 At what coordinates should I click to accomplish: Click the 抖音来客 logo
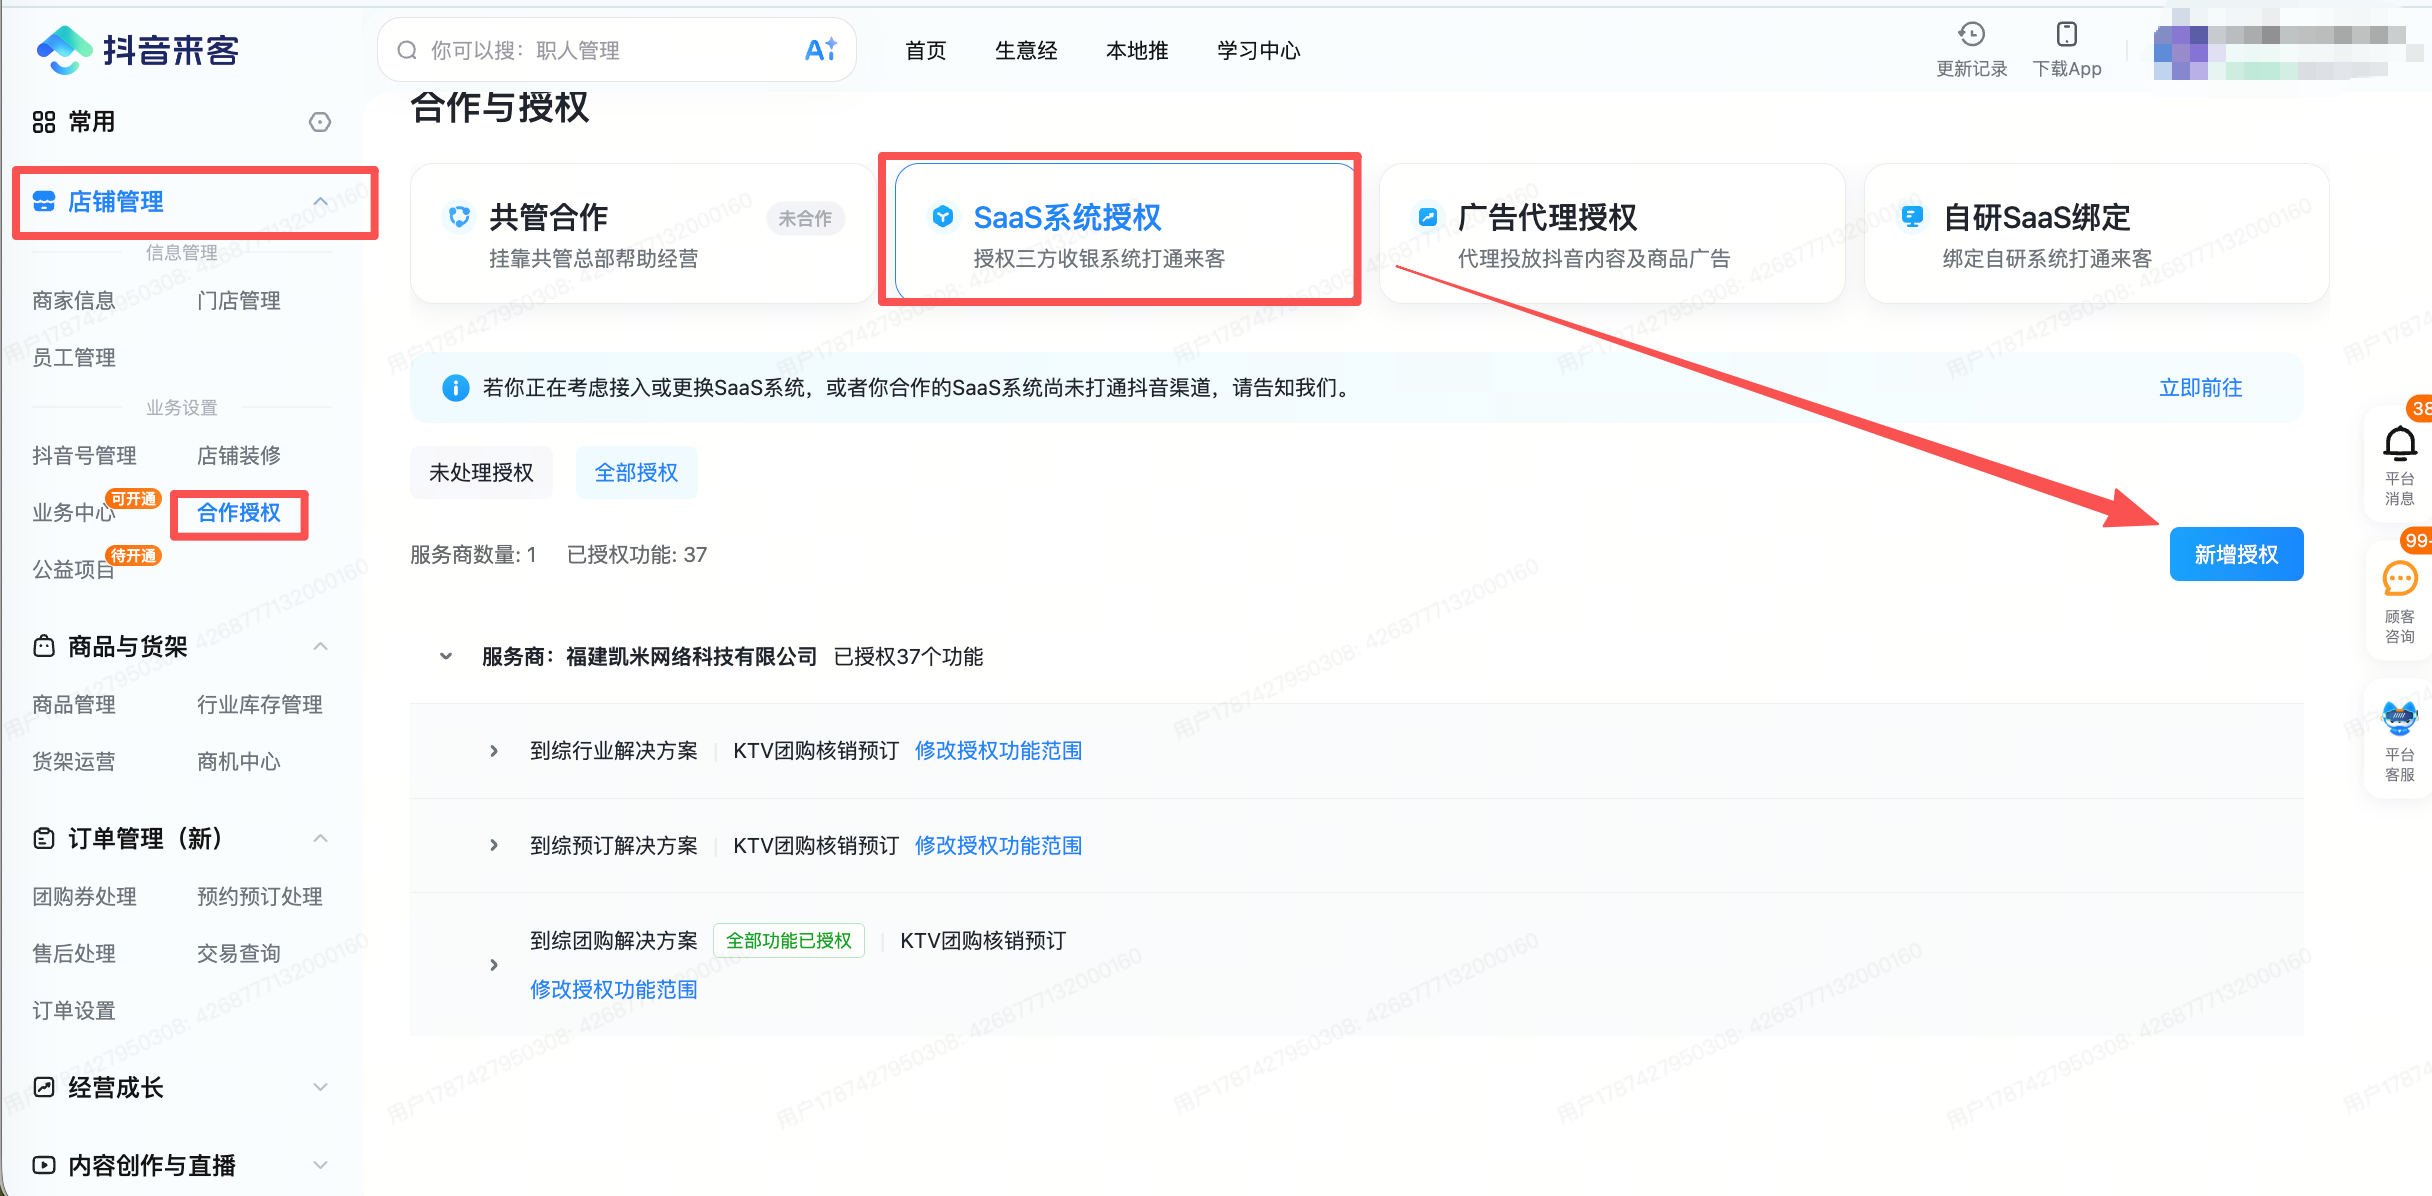click(x=137, y=49)
